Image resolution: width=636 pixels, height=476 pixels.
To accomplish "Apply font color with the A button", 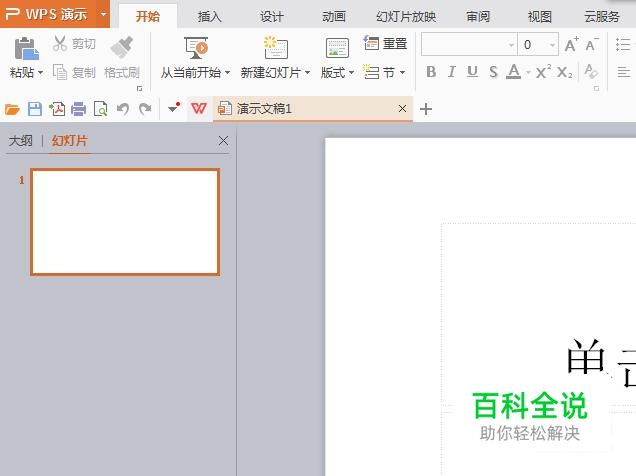I will [x=514, y=72].
